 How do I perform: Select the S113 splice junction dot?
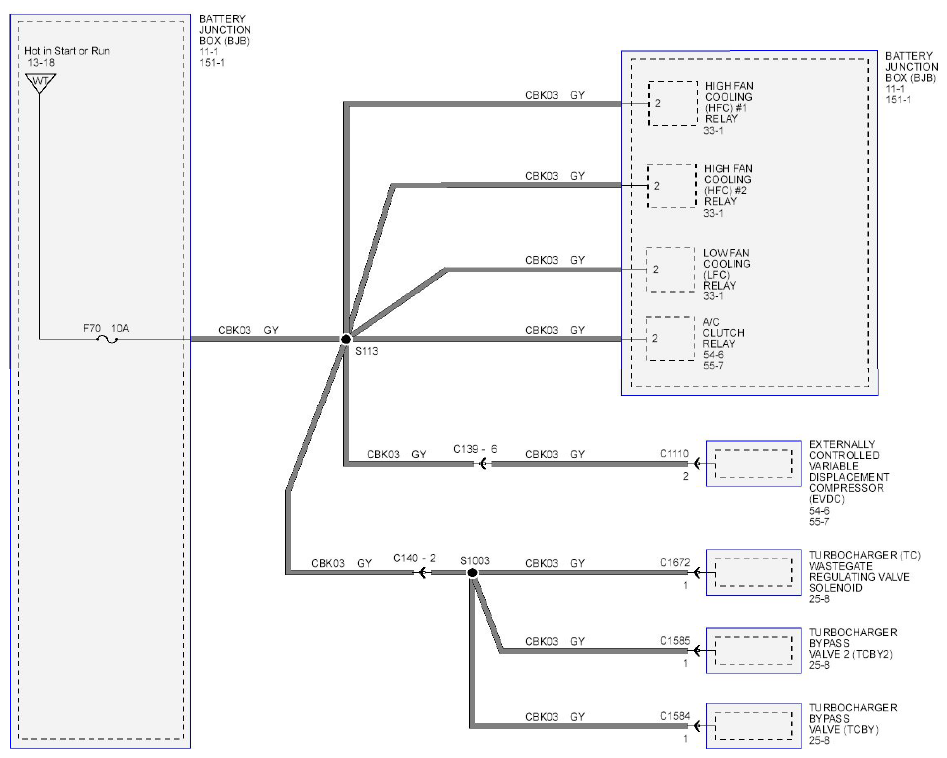pyautogui.click(x=345, y=339)
